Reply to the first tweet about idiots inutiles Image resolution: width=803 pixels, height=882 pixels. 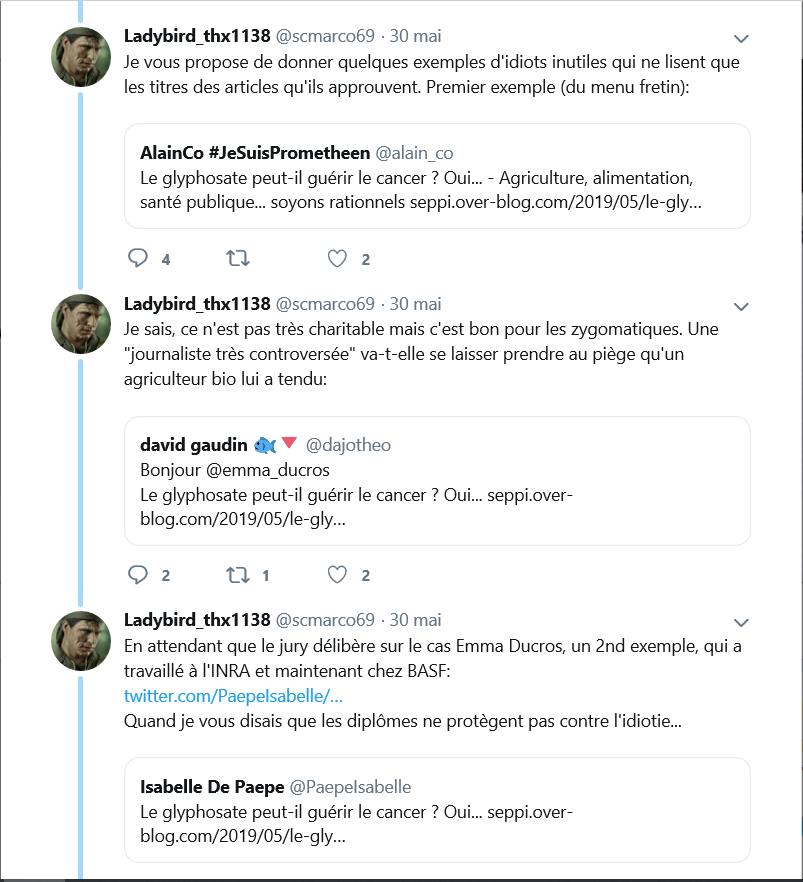(138, 259)
